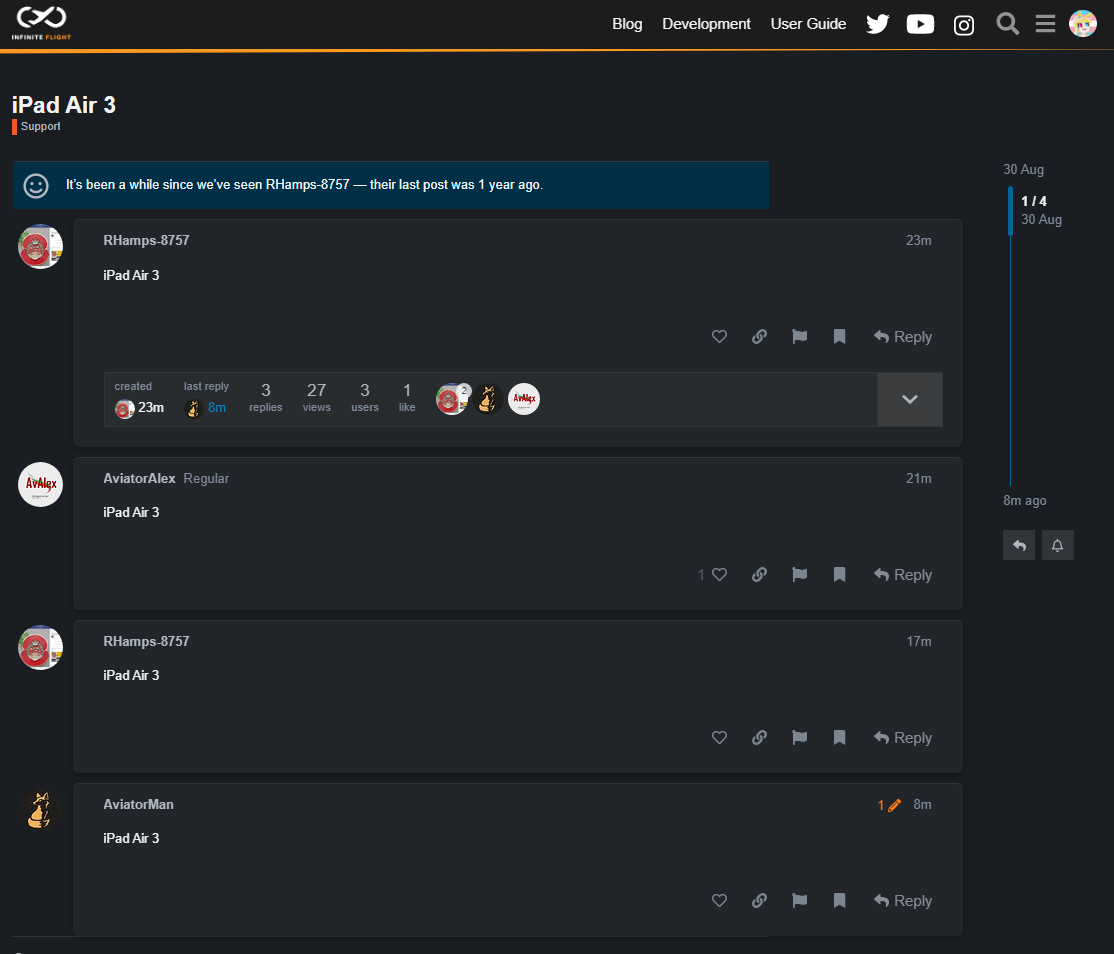The width and height of the screenshot is (1114, 954).
Task: Open the YouTube icon link in header
Action: [920, 24]
